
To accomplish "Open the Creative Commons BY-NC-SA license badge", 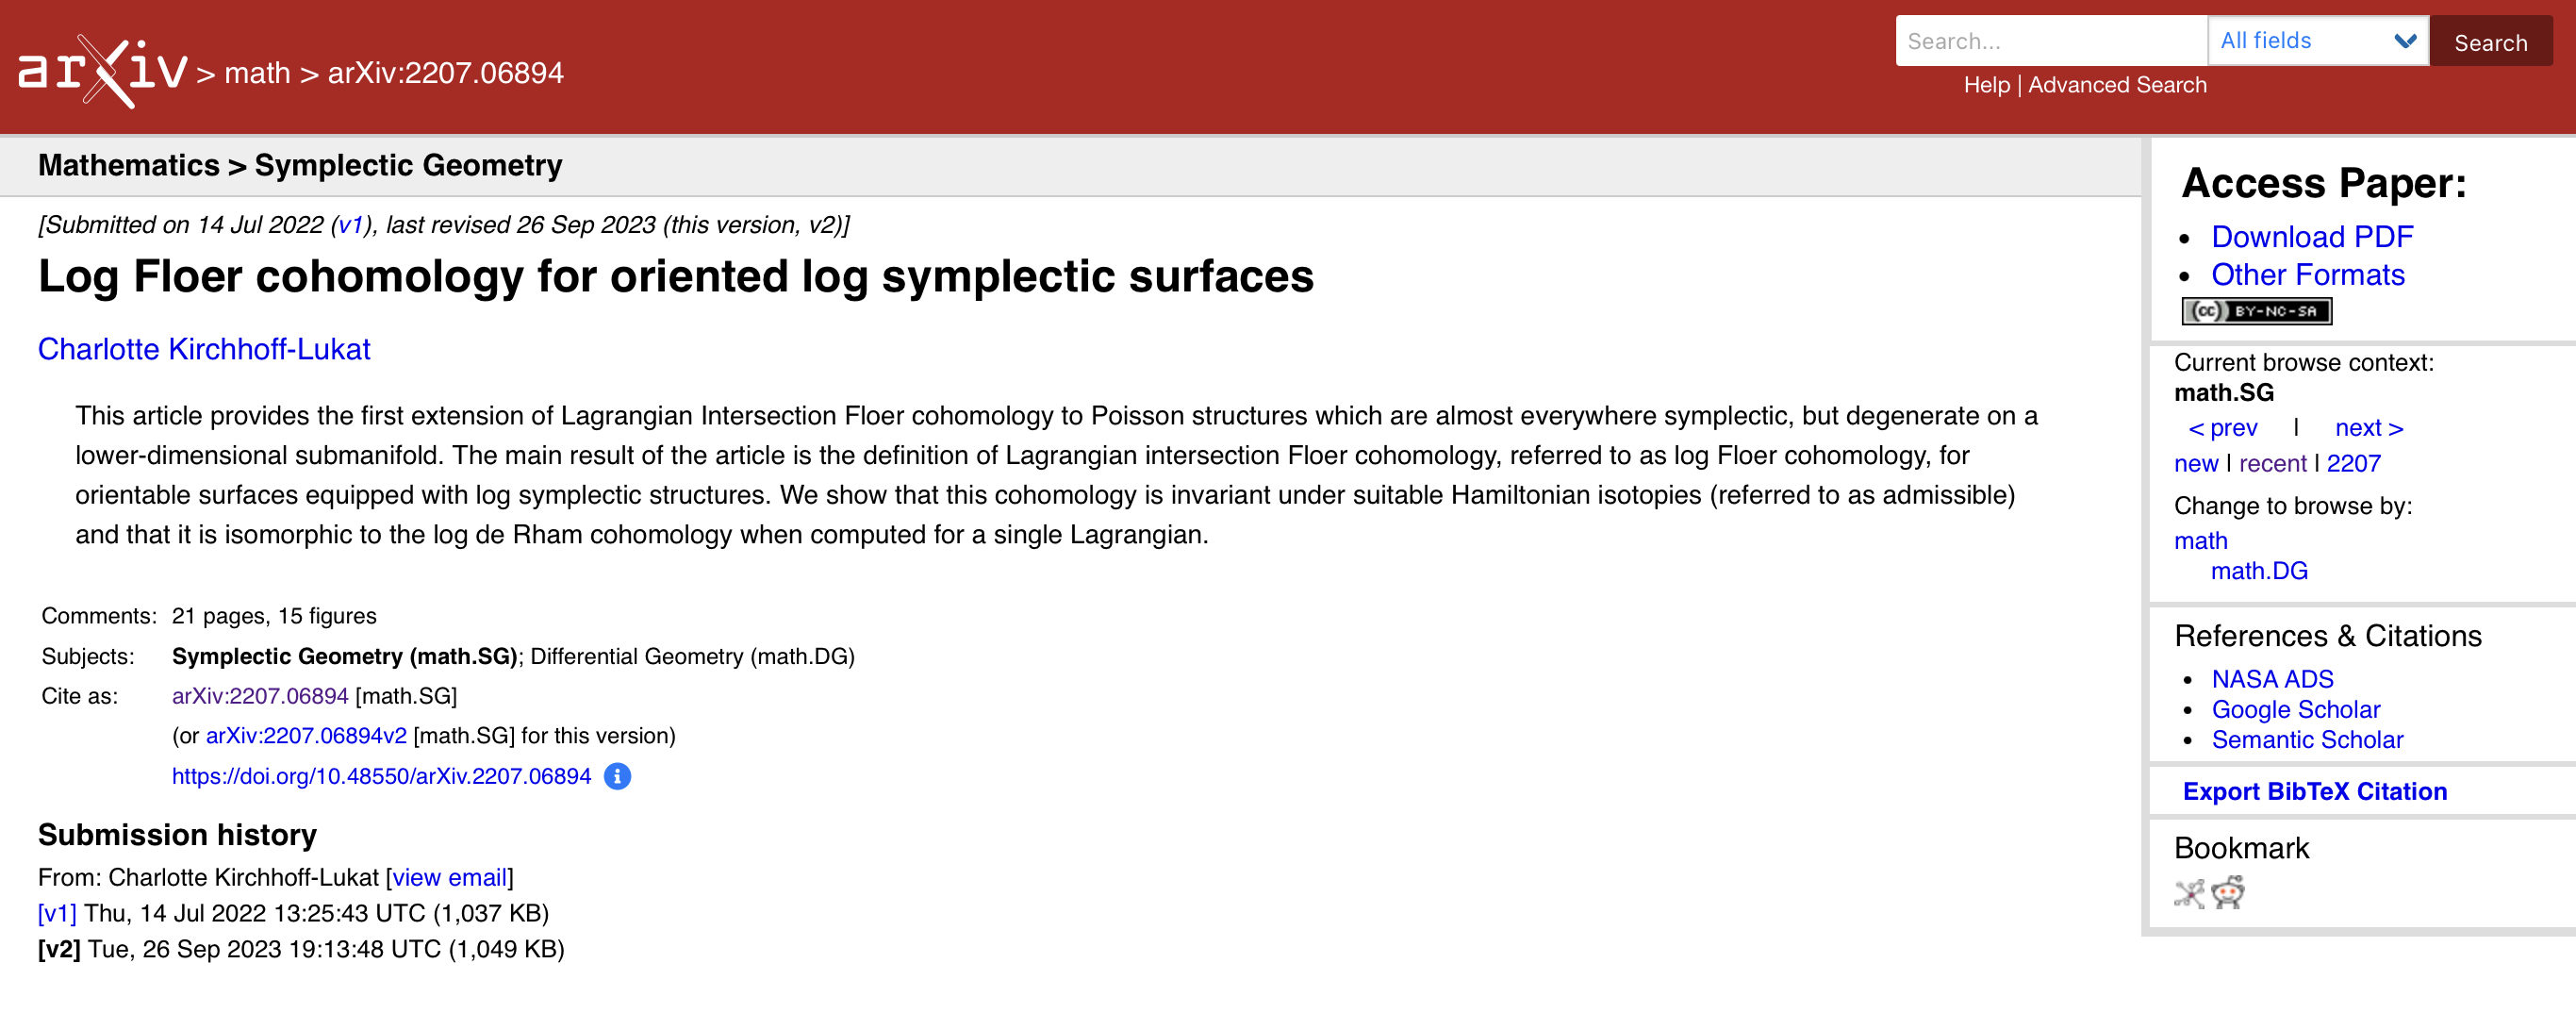I will (x=2256, y=311).
